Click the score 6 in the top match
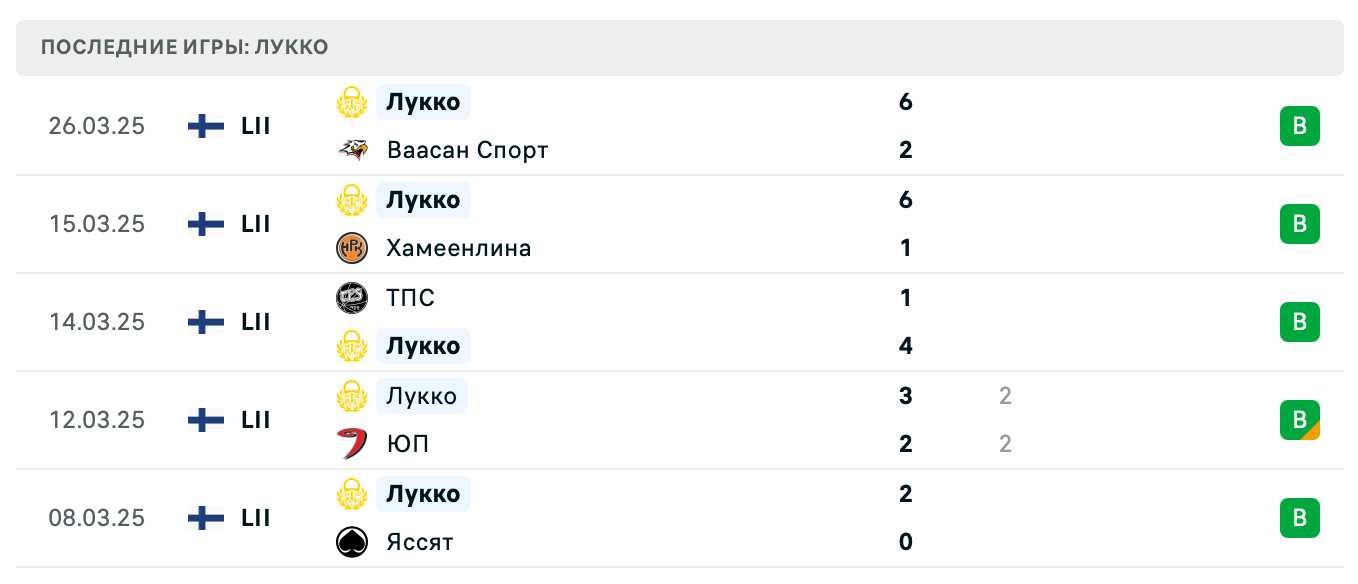 [905, 101]
